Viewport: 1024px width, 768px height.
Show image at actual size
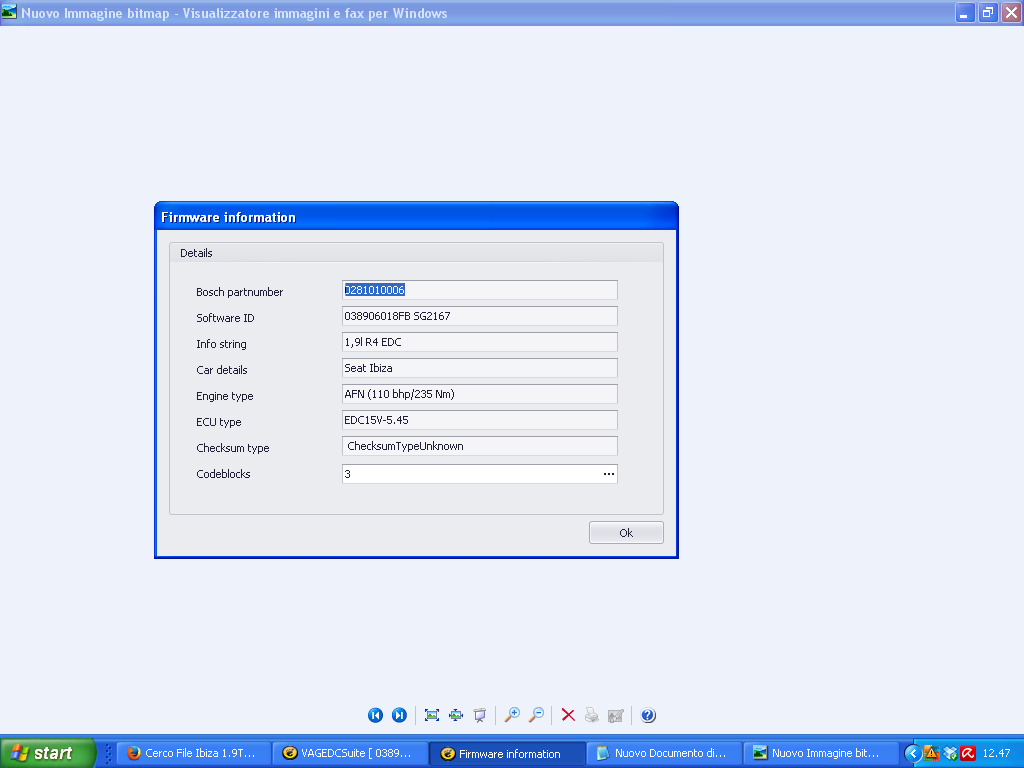(x=456, y=715)
